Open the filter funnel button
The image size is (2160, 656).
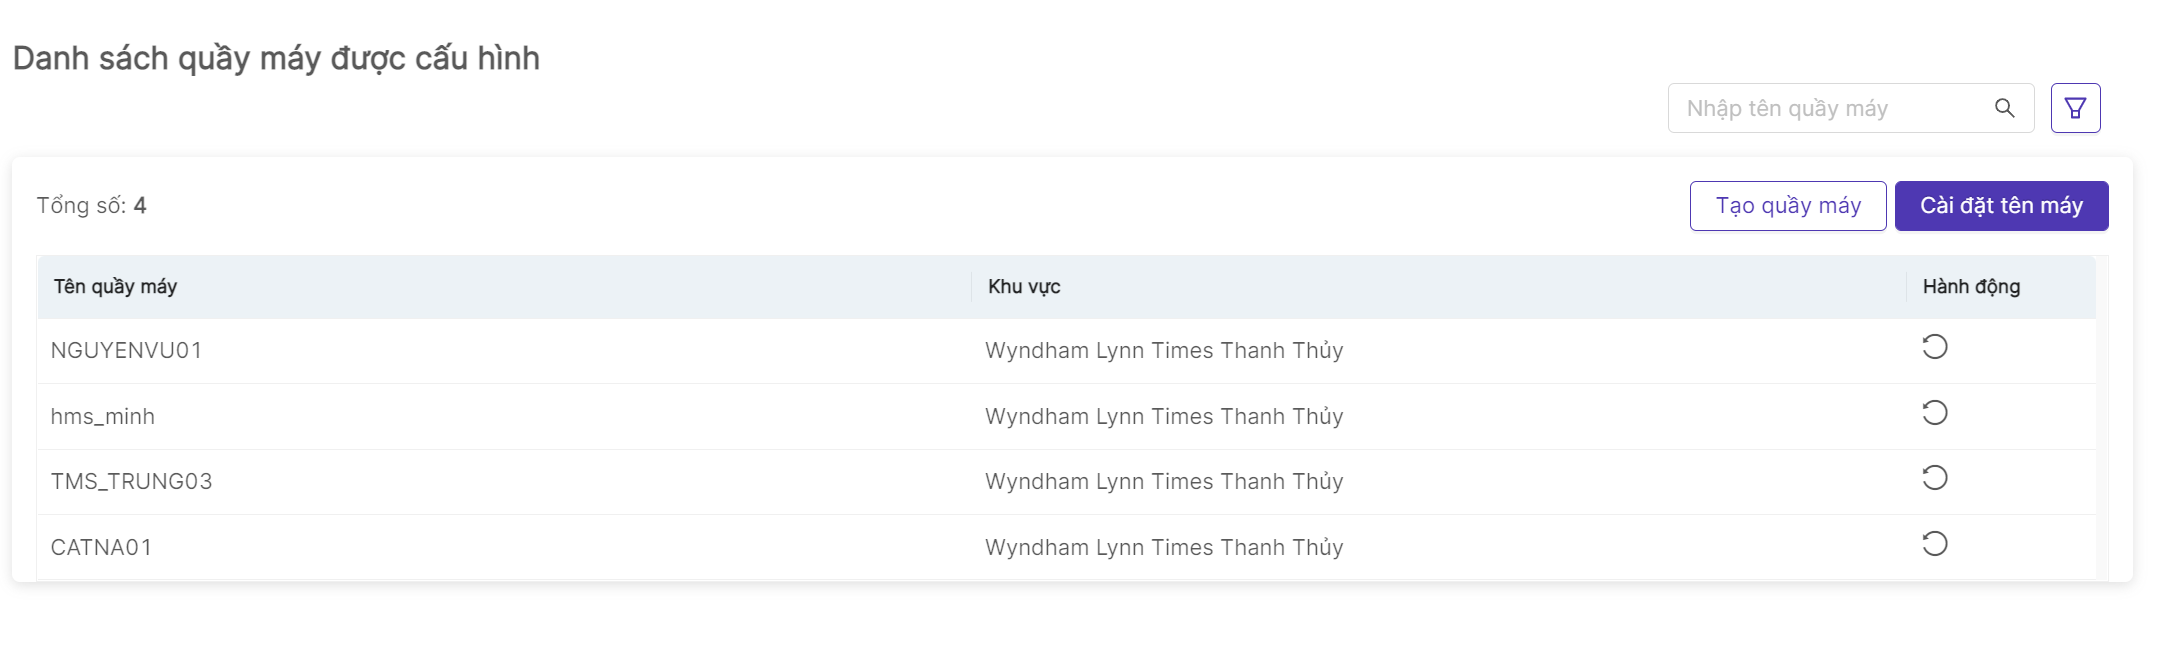(2075, 108)
